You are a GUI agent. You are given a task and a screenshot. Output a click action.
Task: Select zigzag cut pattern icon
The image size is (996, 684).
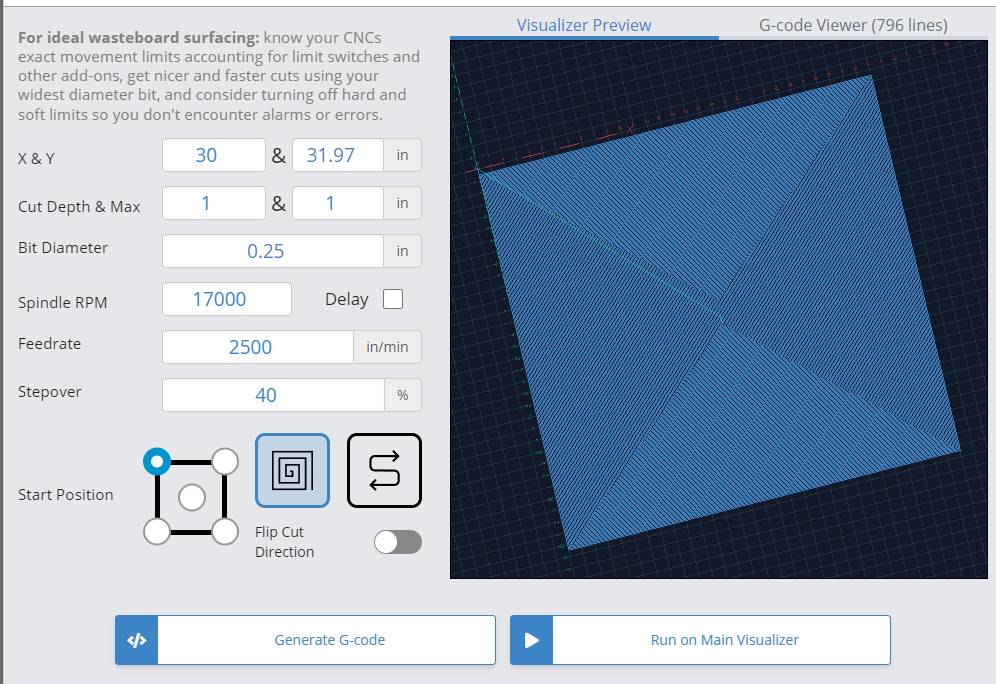(384, 471)
